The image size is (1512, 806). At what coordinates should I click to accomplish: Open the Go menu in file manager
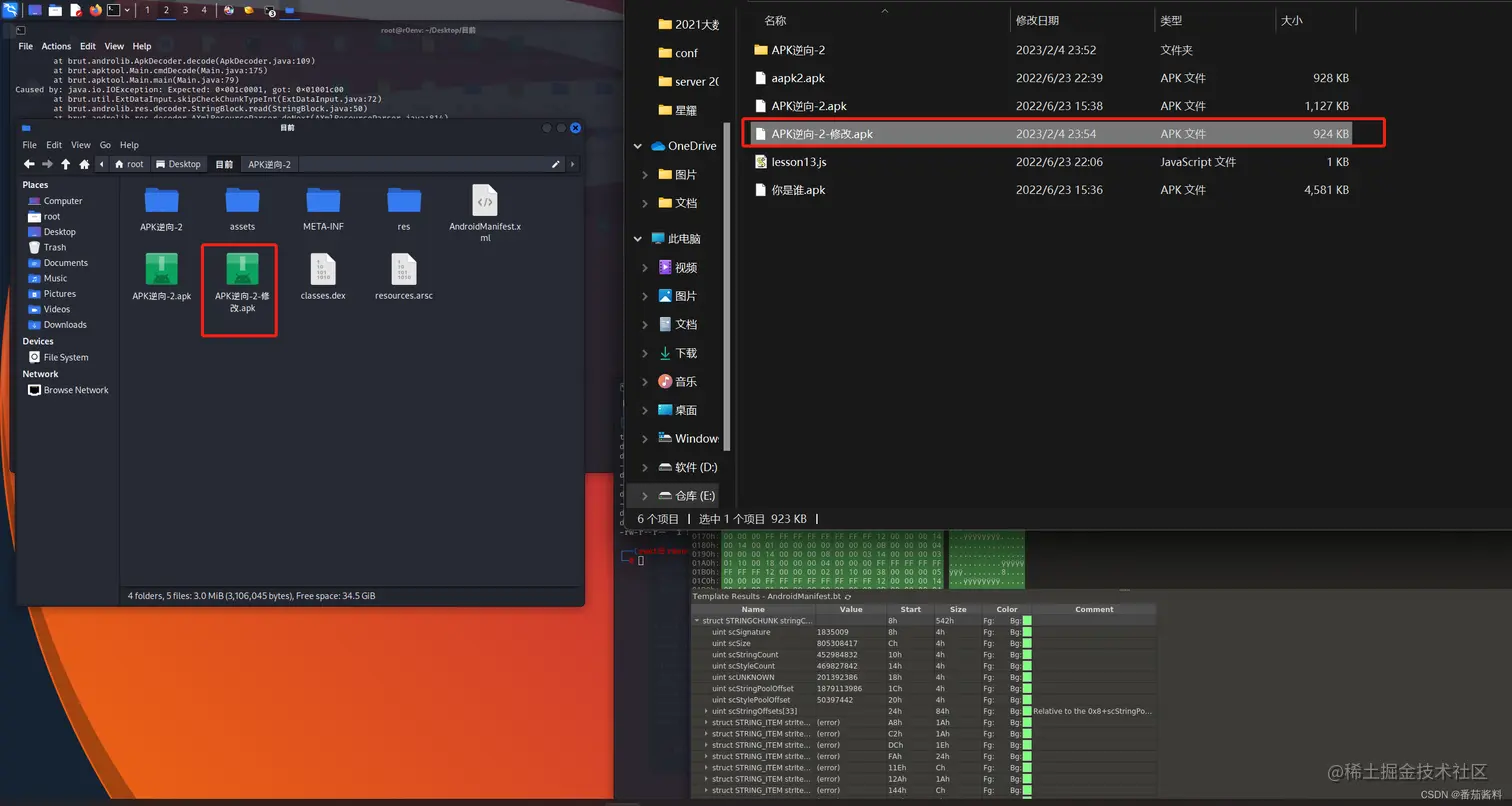click(x=105, y=145)
